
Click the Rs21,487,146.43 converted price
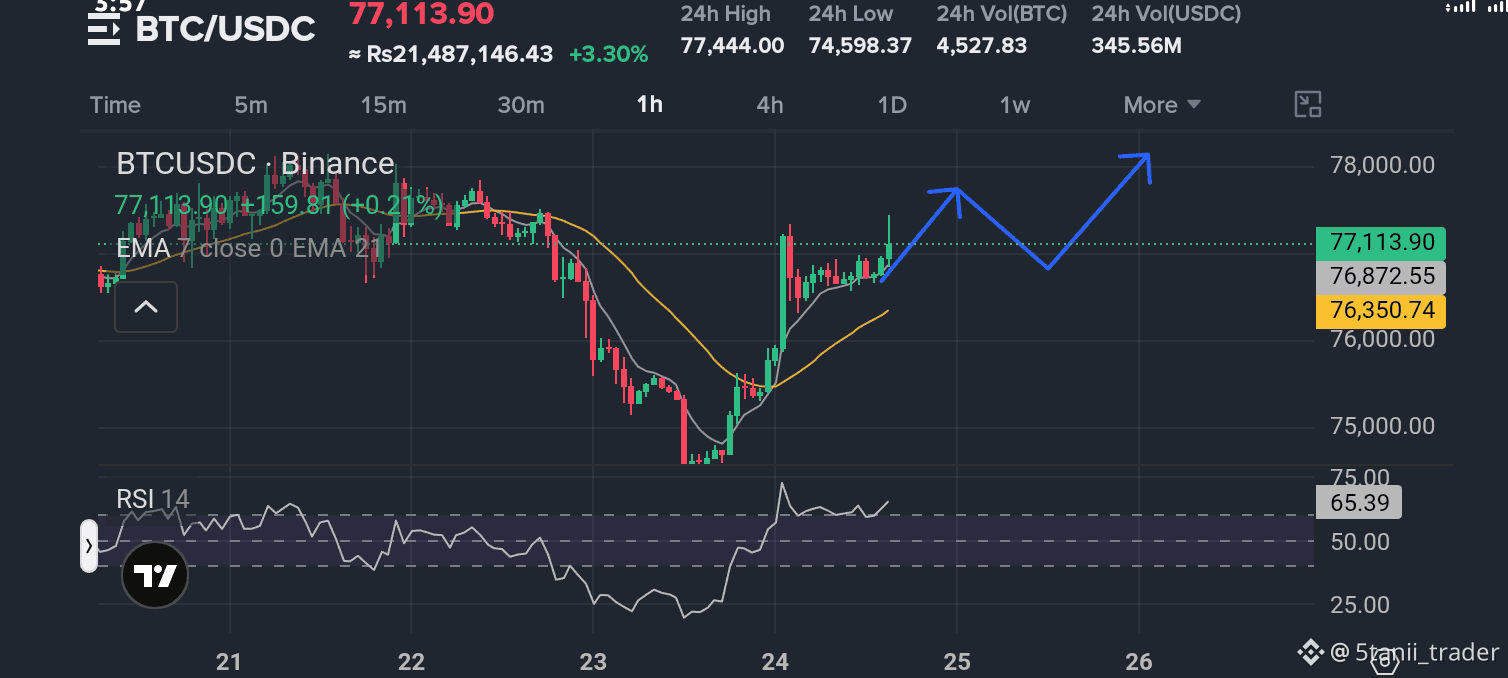tap(450, 54)
